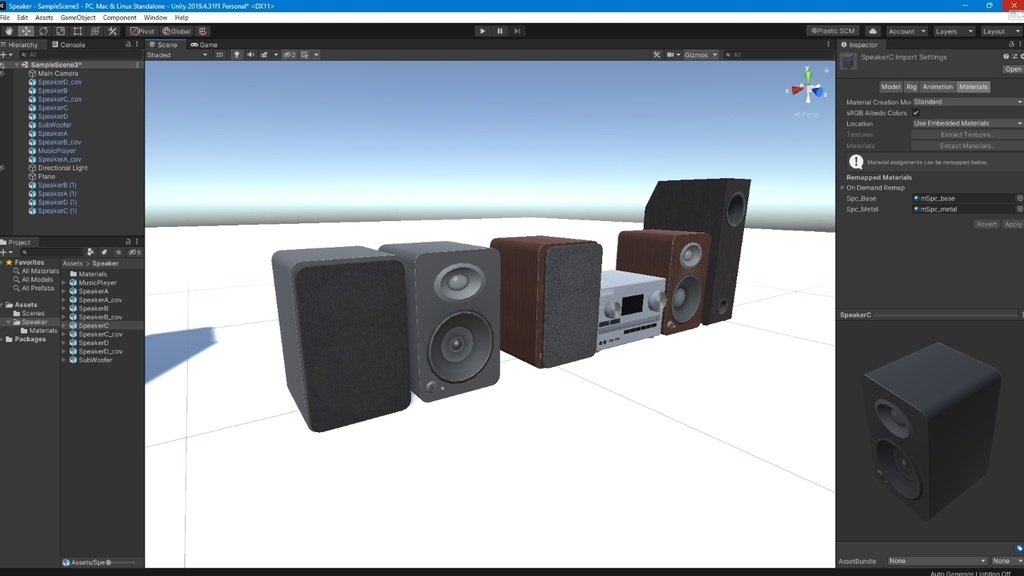Open the Assets menu

44,18
